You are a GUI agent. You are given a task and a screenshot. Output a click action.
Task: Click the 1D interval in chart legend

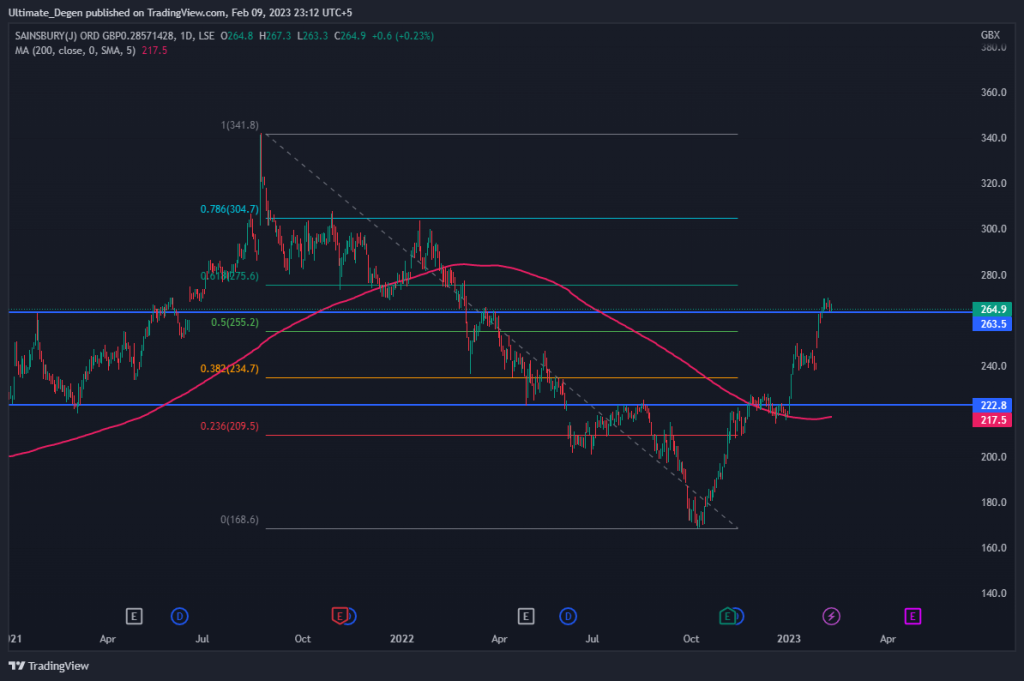point(187,36)
